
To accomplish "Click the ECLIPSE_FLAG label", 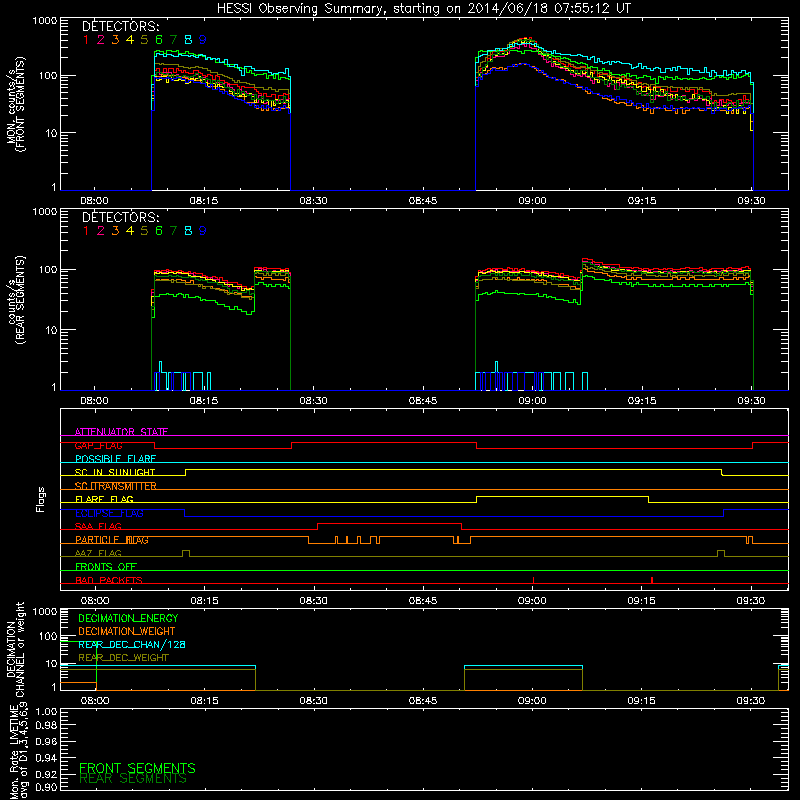I will [109, 513].
